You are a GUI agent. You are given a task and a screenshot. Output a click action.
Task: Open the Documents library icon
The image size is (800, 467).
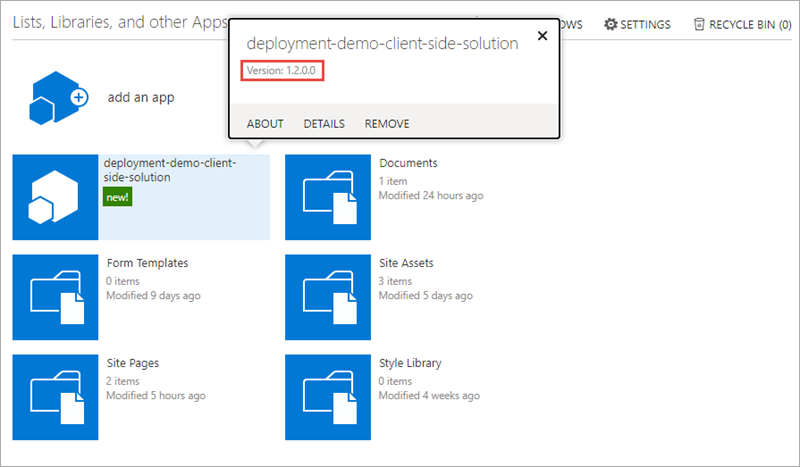tap(328, 197)
